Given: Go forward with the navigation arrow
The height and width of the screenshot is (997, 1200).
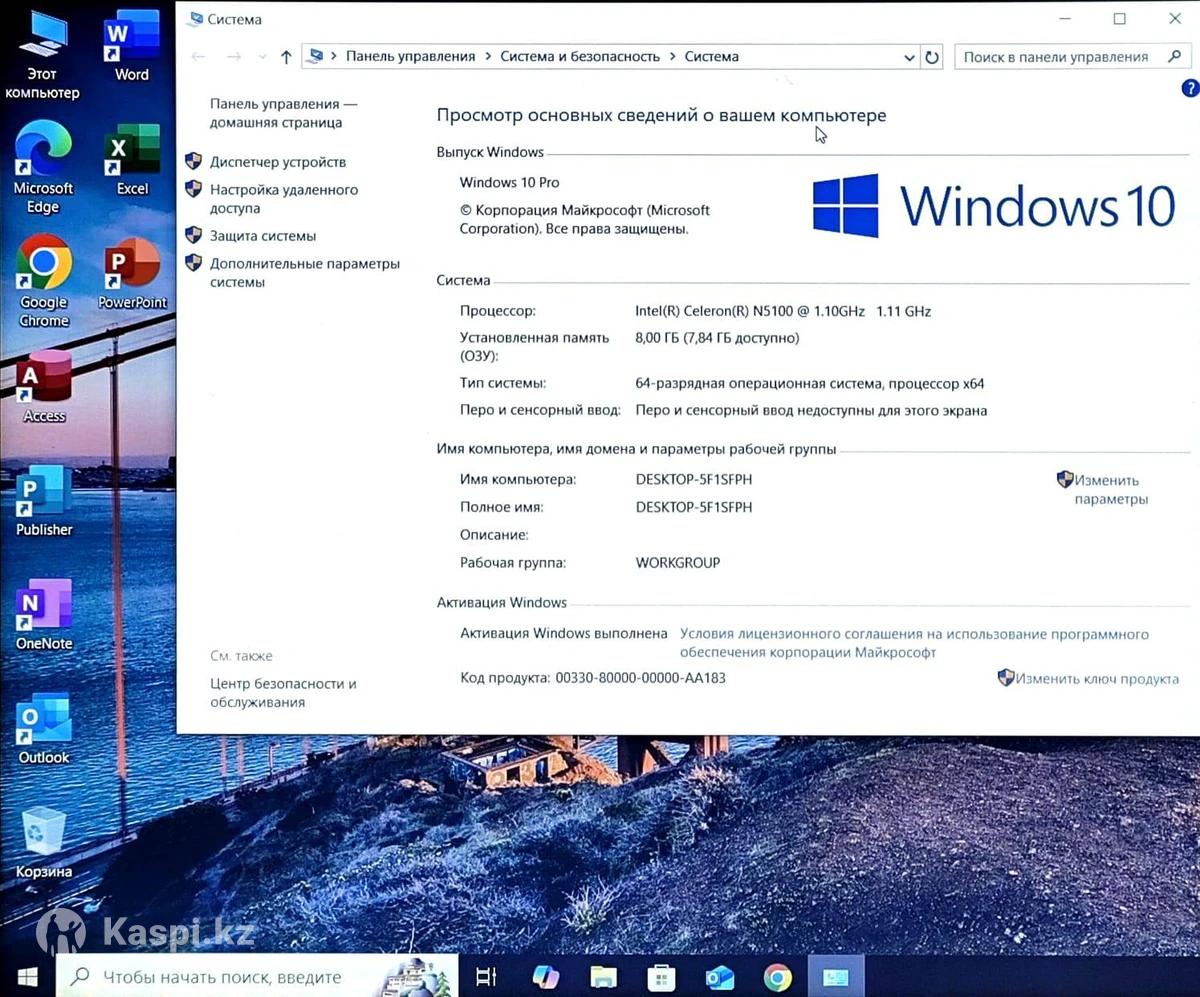Looking at the screenshot, I should 234,57.
